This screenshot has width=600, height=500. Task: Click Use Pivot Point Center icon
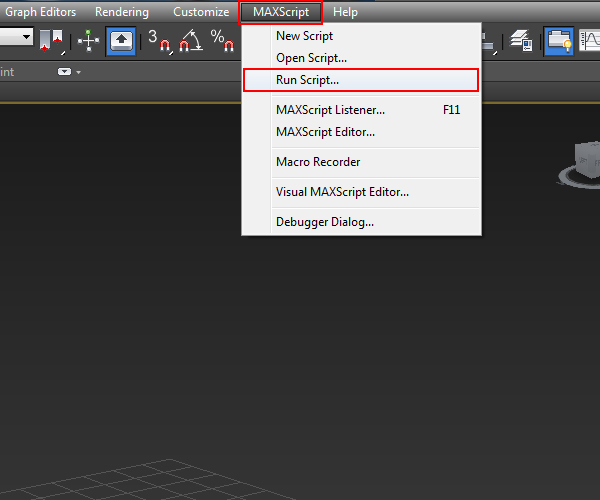[52, 41]
